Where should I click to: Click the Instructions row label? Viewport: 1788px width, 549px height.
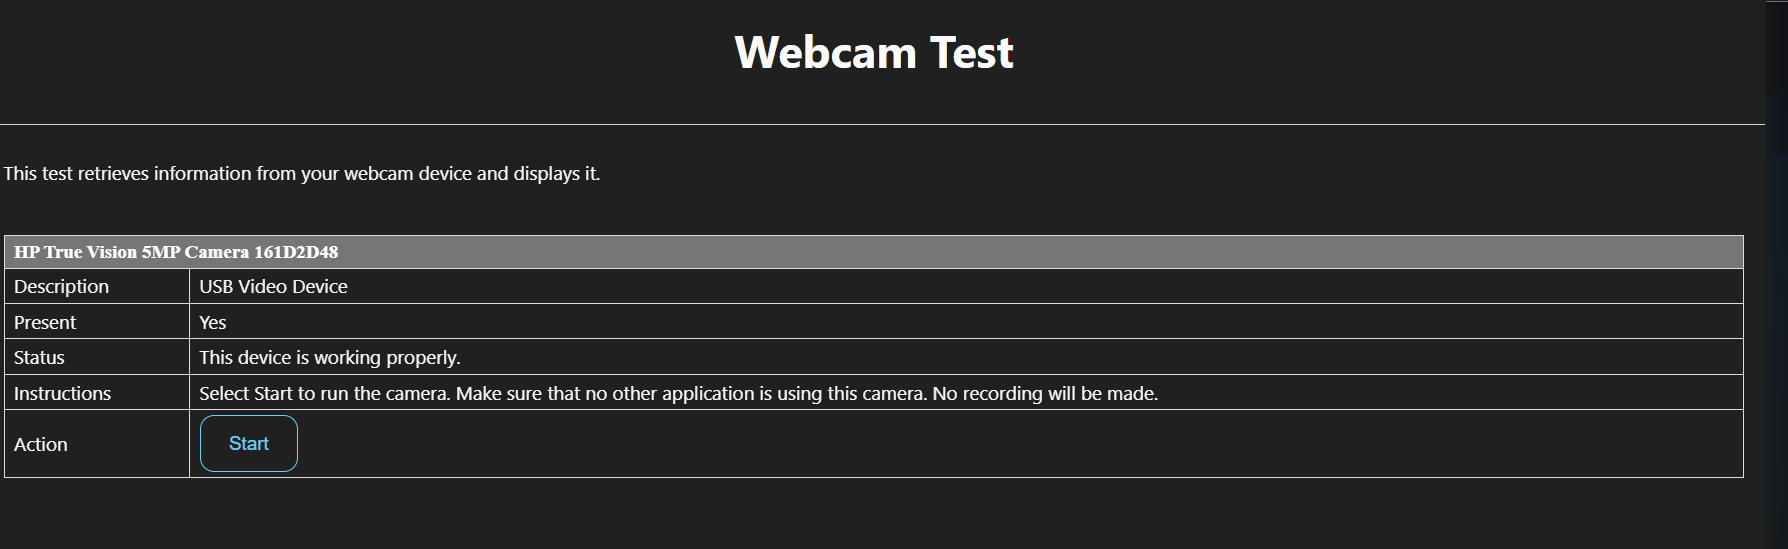click(x=62, y=394)
